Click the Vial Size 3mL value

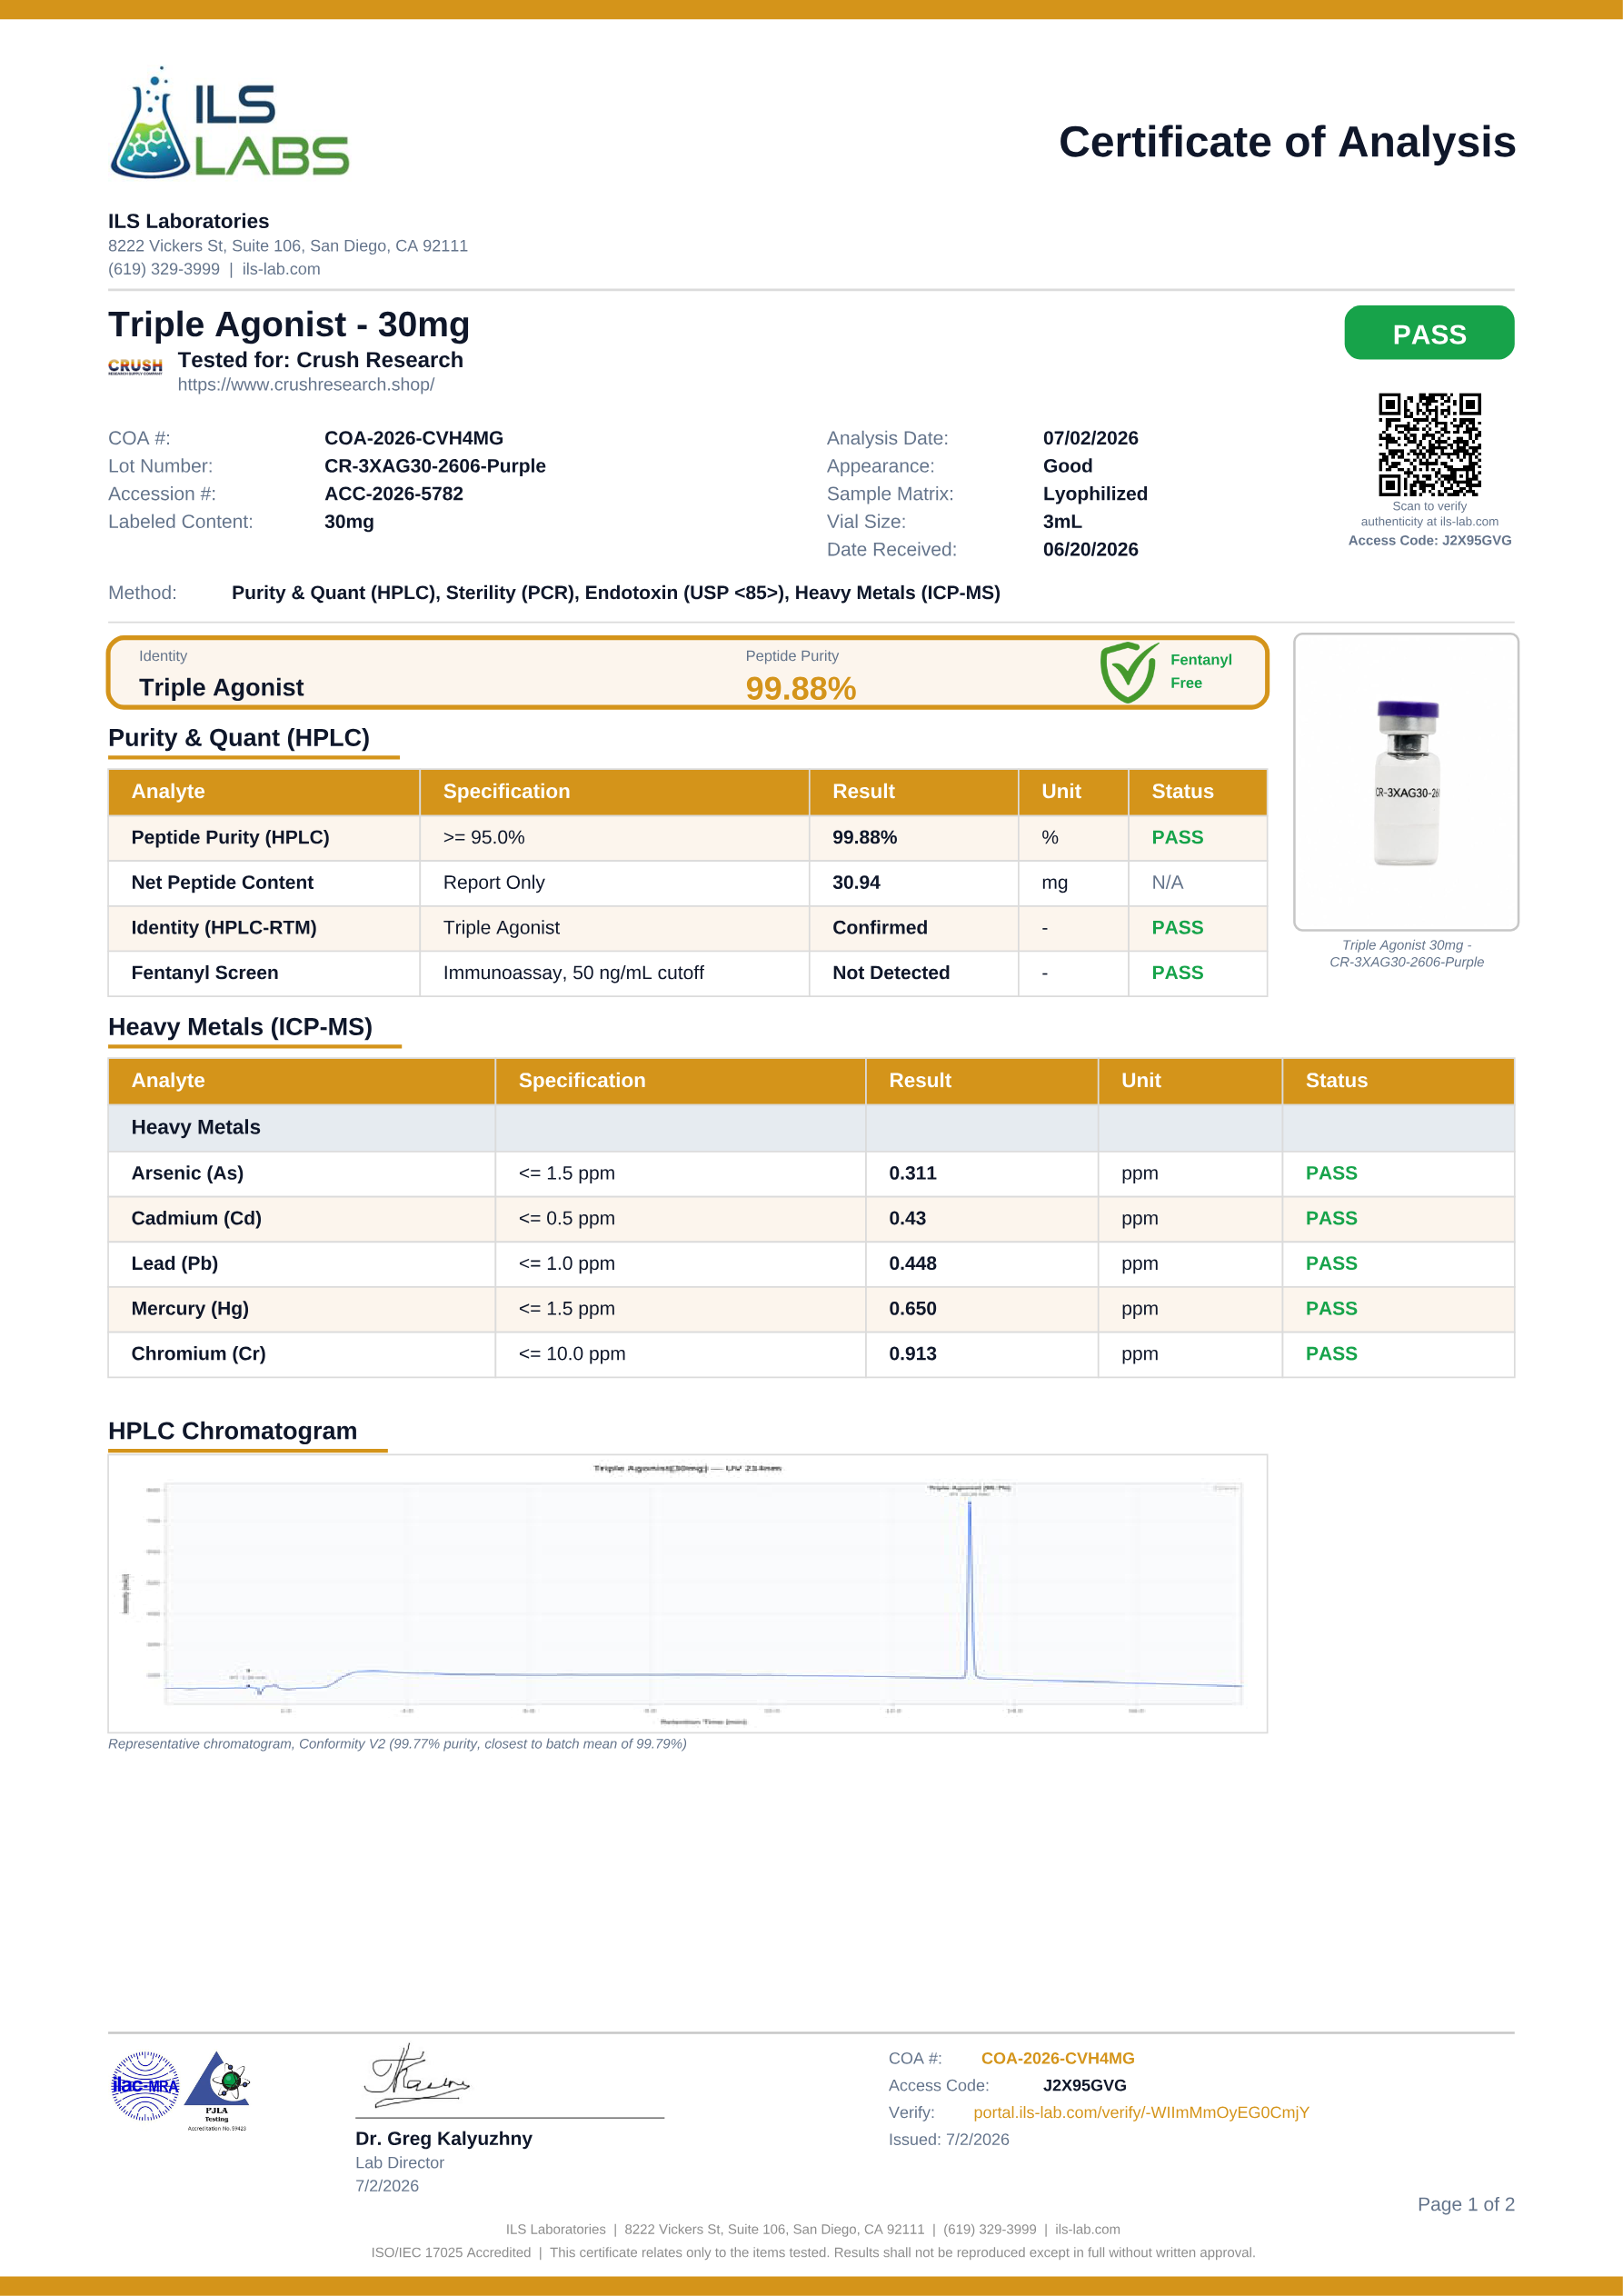(x=1062, y=522)
